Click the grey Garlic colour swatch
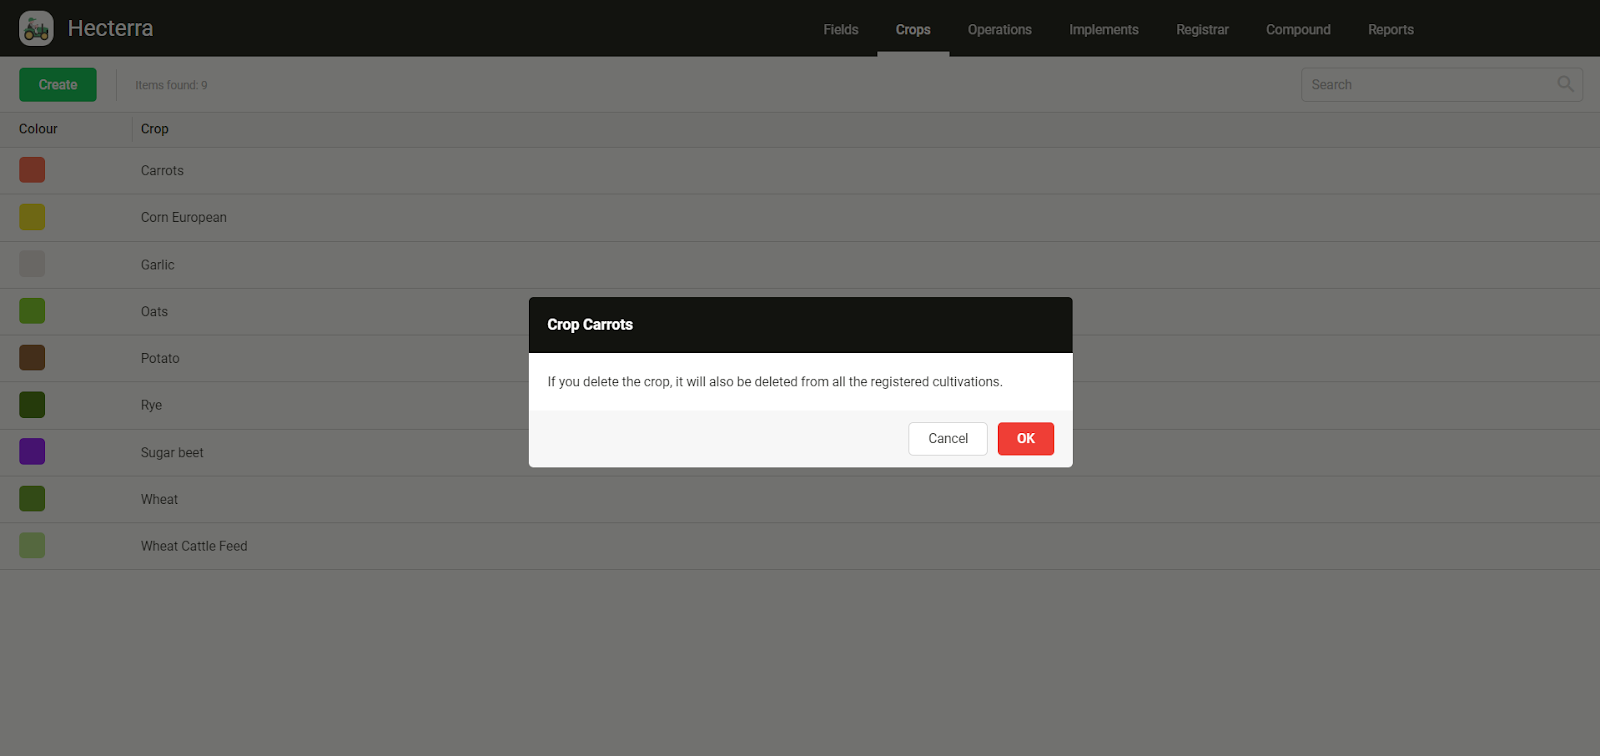 [32, 264]
